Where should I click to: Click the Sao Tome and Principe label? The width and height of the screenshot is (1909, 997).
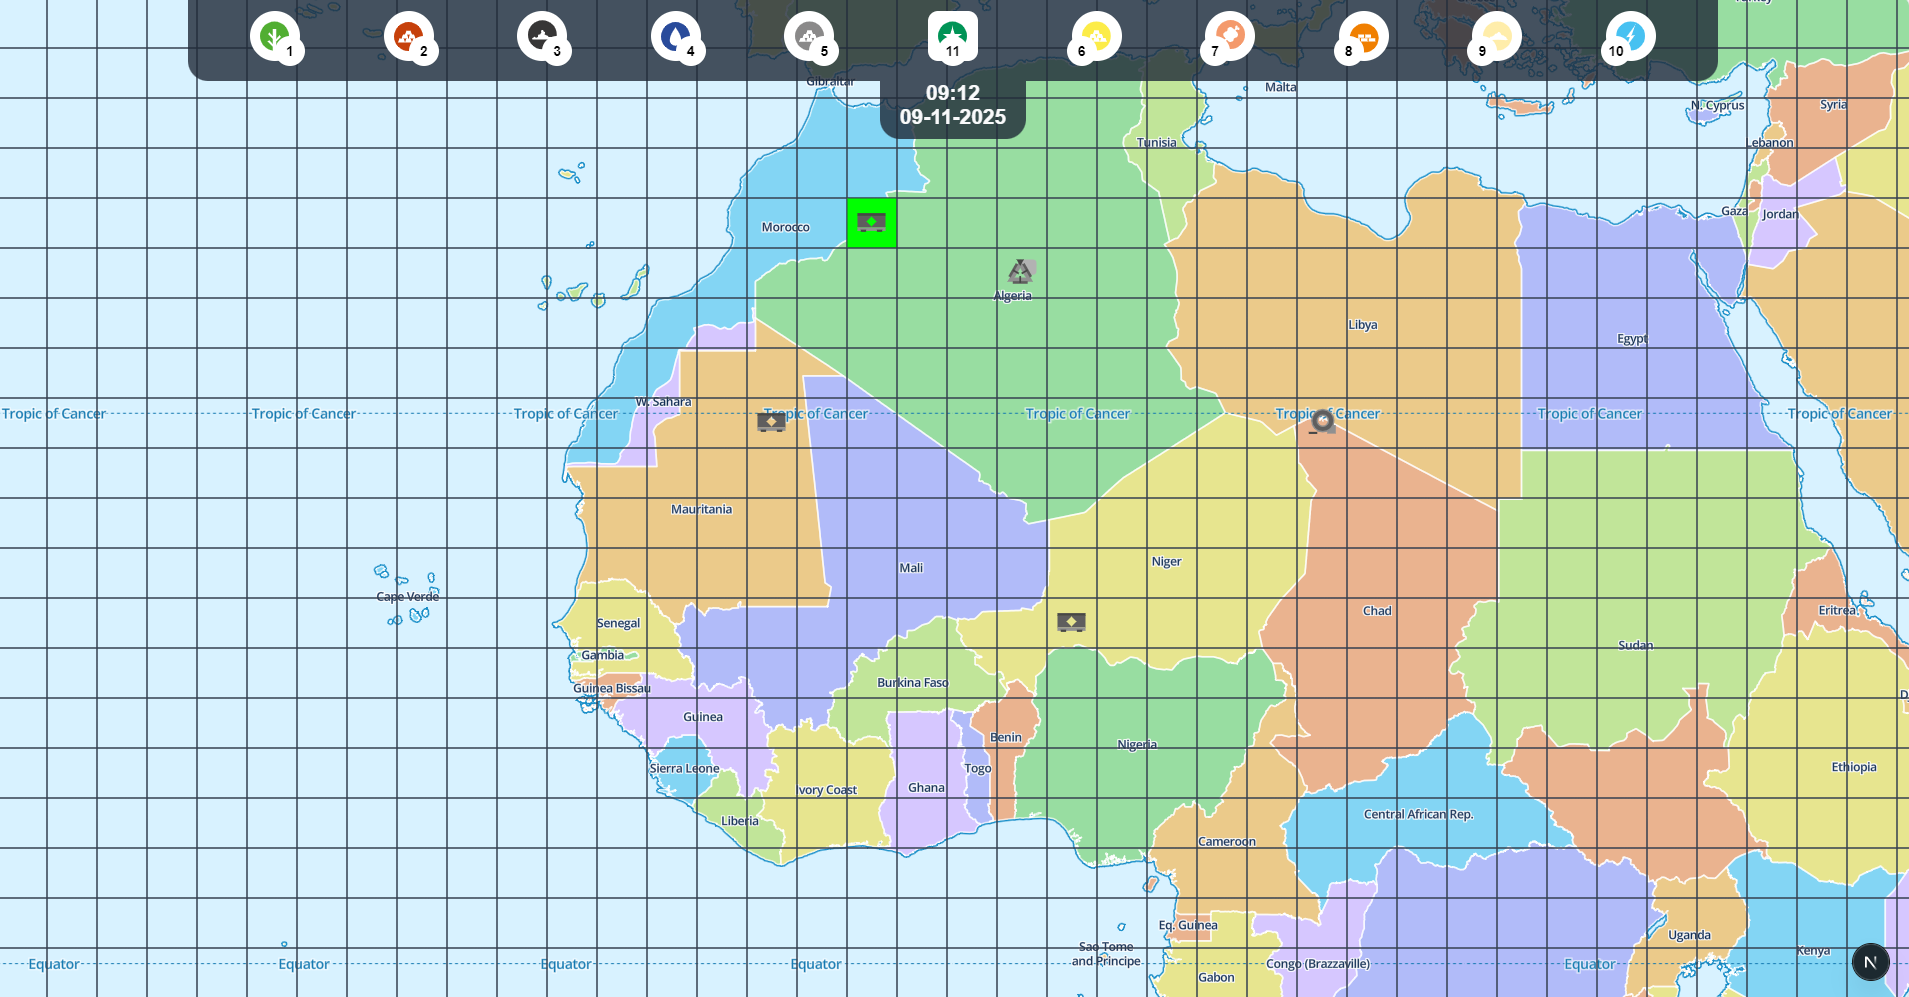point(1106,954)
